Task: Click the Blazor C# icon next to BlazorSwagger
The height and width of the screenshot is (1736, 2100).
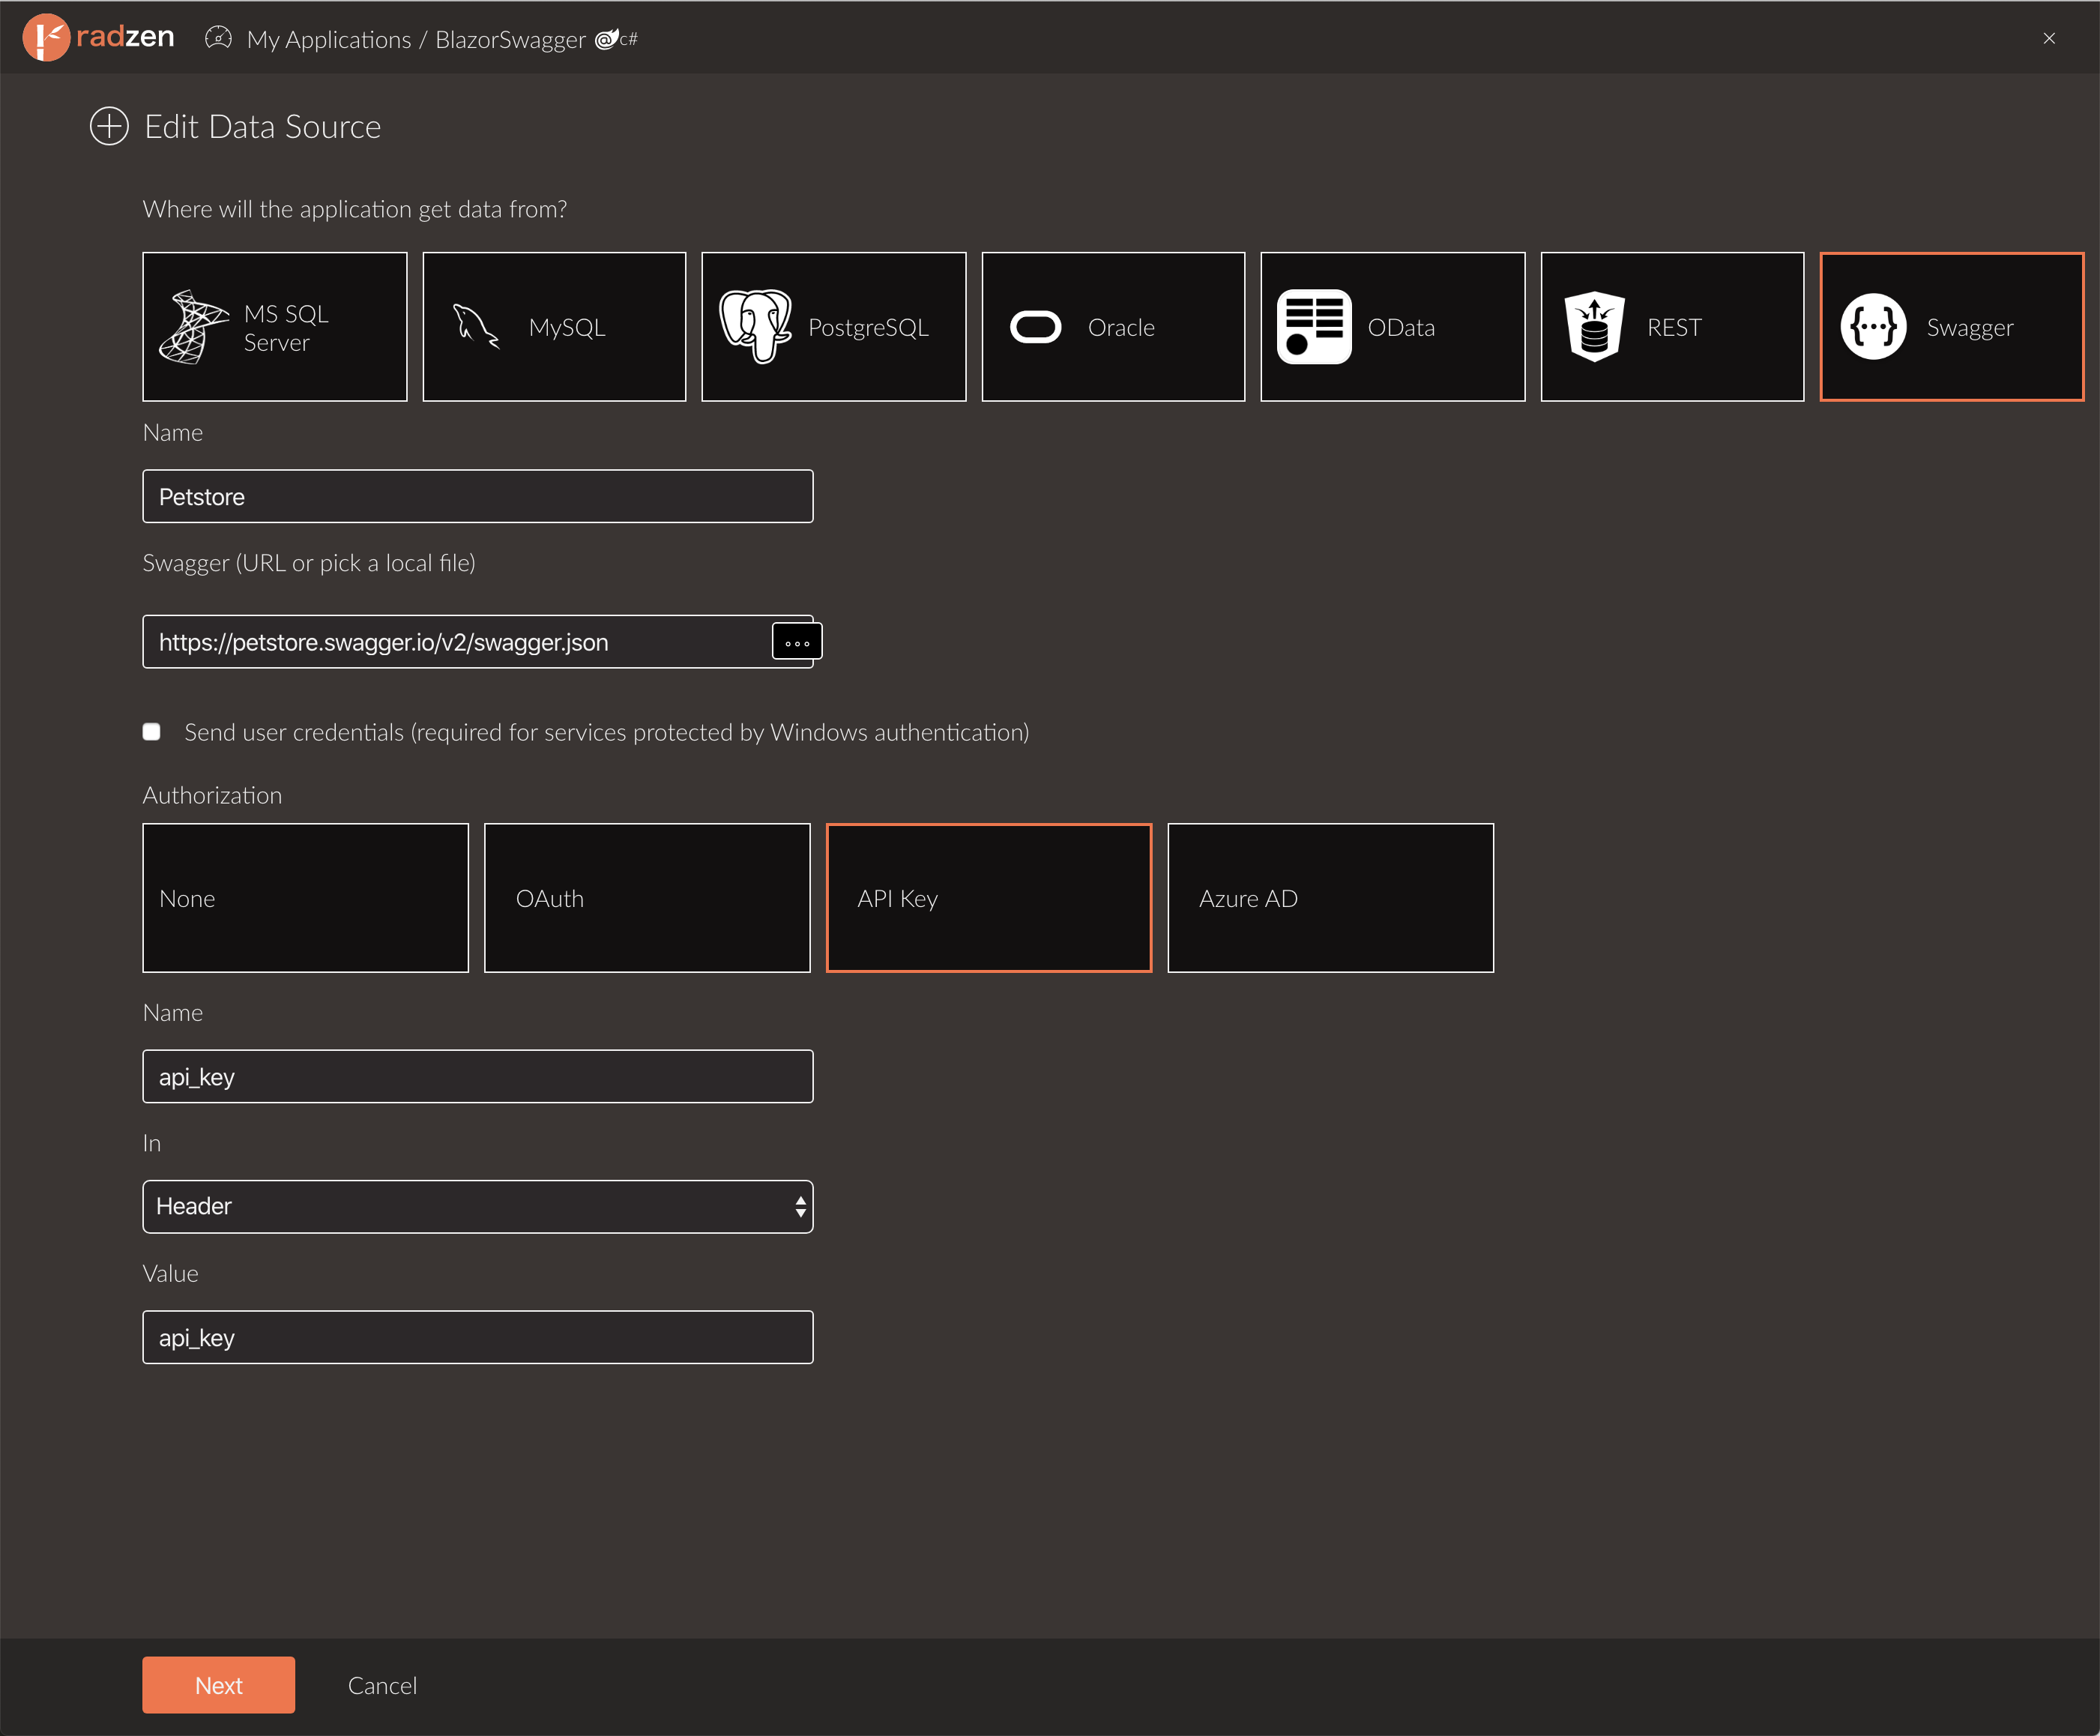Action: coord(616,39)
